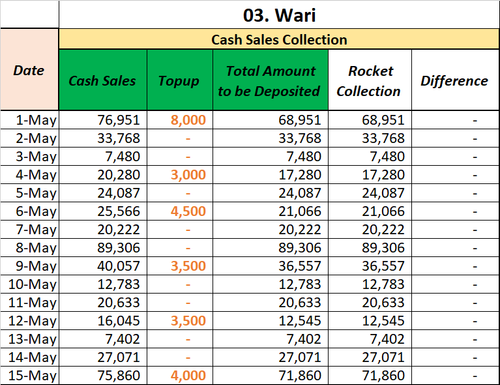Viewport: 500px width, 385px height.
Task: Select the "9-May" date cell
Action: point(29,266)
